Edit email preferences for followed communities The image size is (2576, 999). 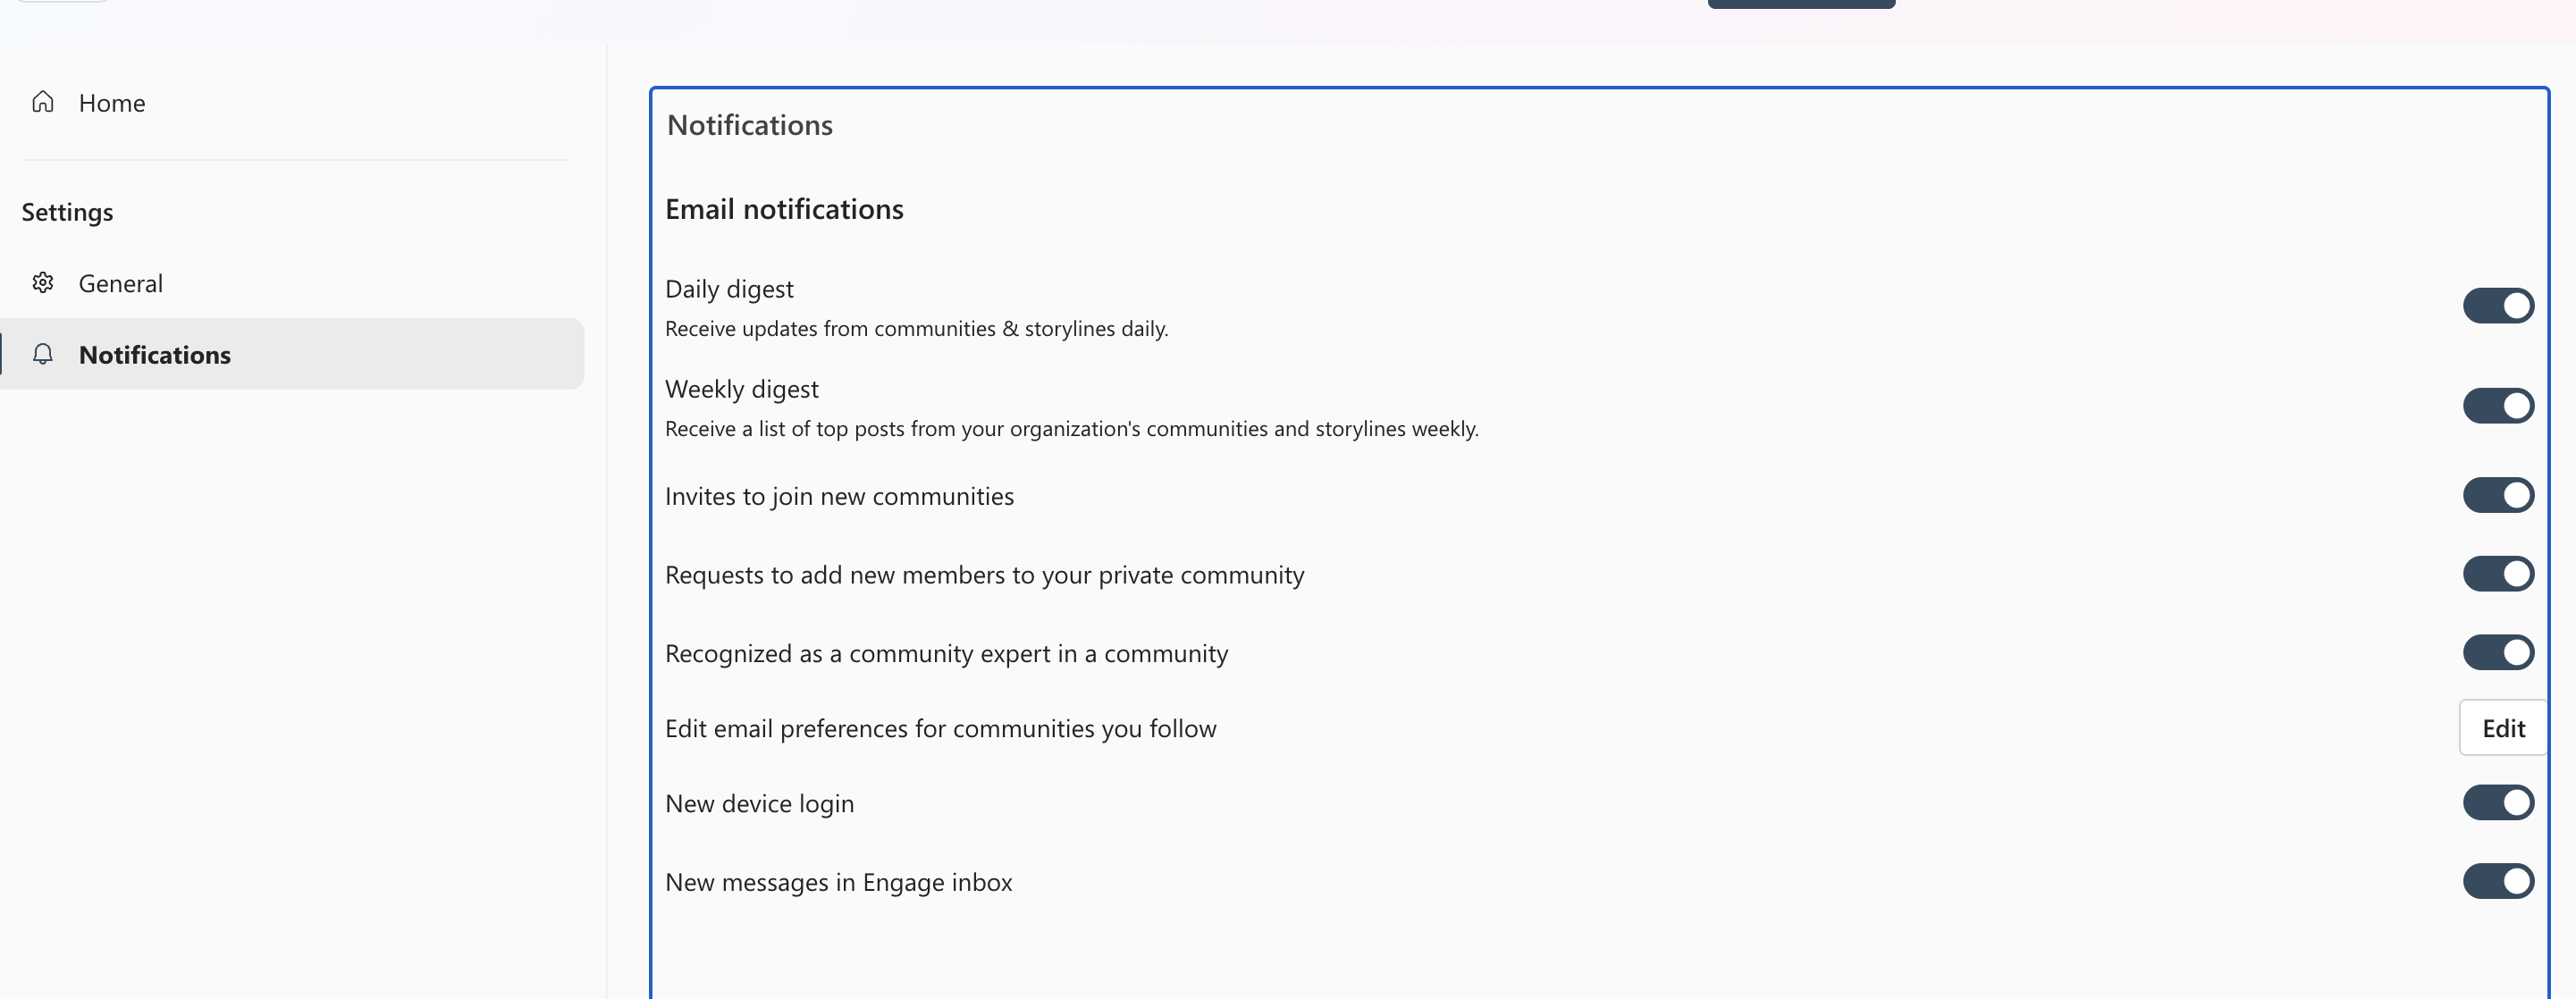tap(2503, 728)
